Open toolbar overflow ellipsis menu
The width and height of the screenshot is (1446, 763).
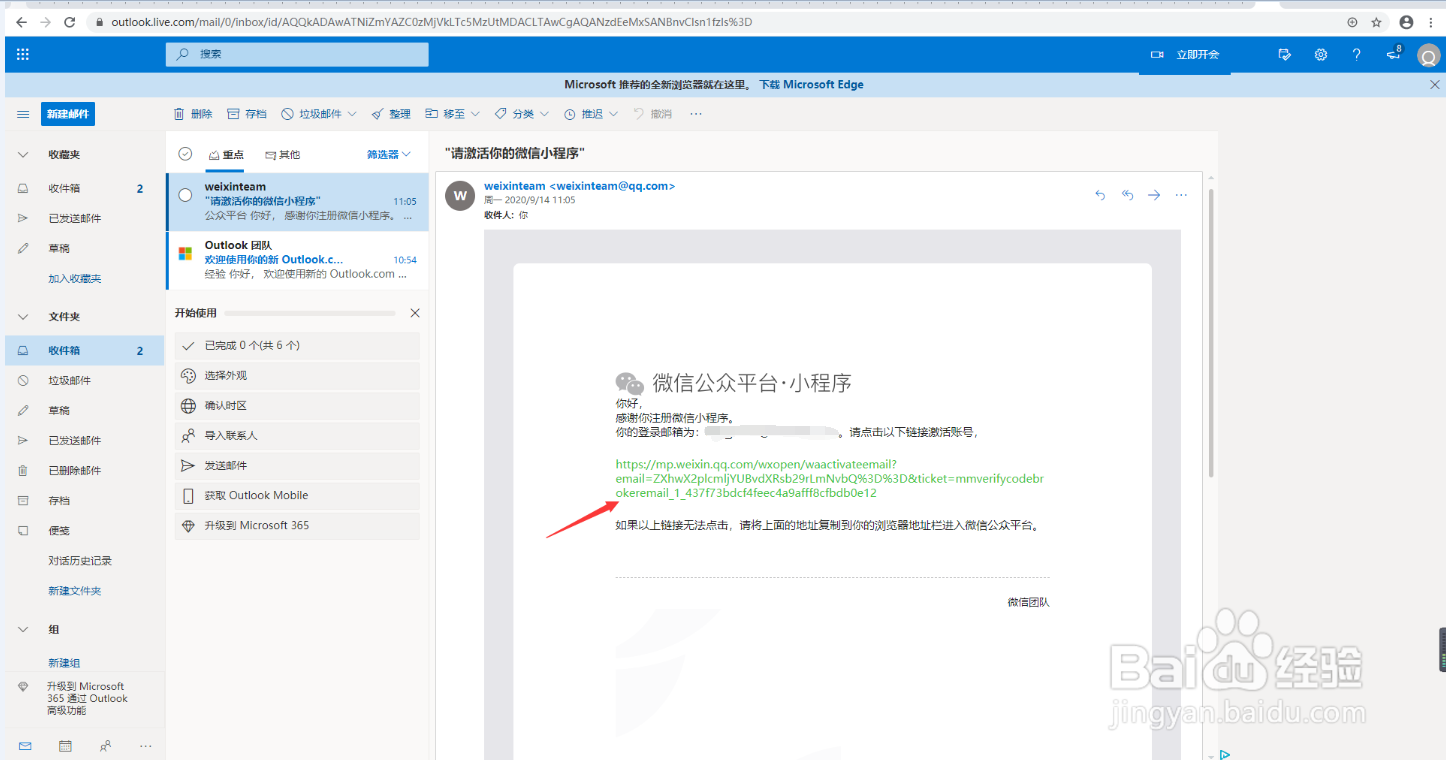click(x=696, y=114)
